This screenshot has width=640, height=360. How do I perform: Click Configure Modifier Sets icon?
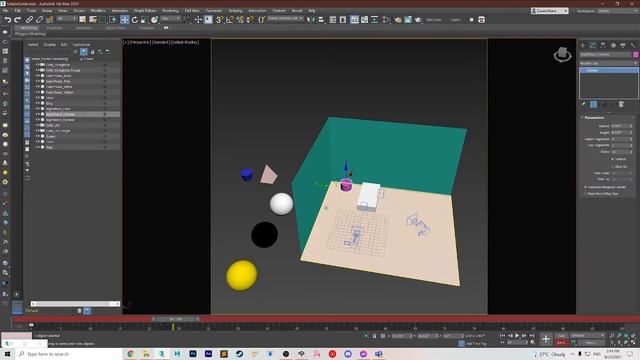point(621,104)
